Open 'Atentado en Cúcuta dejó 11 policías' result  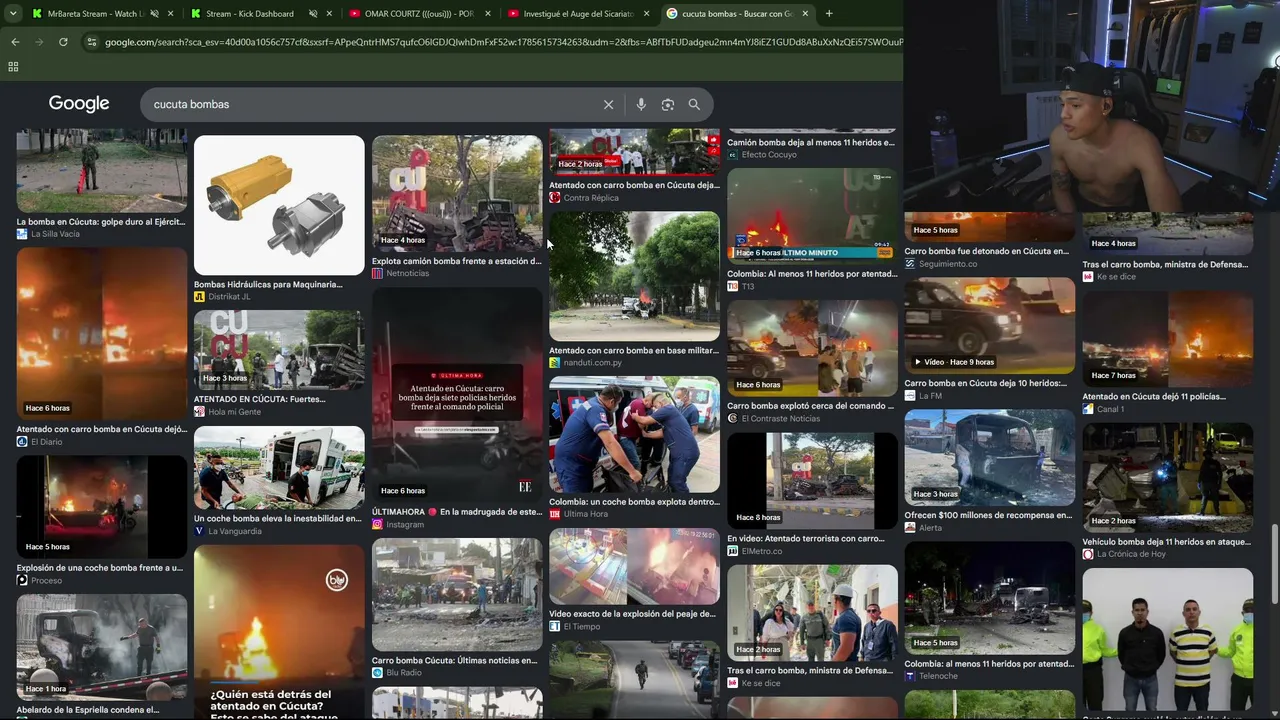(1154, 397)
